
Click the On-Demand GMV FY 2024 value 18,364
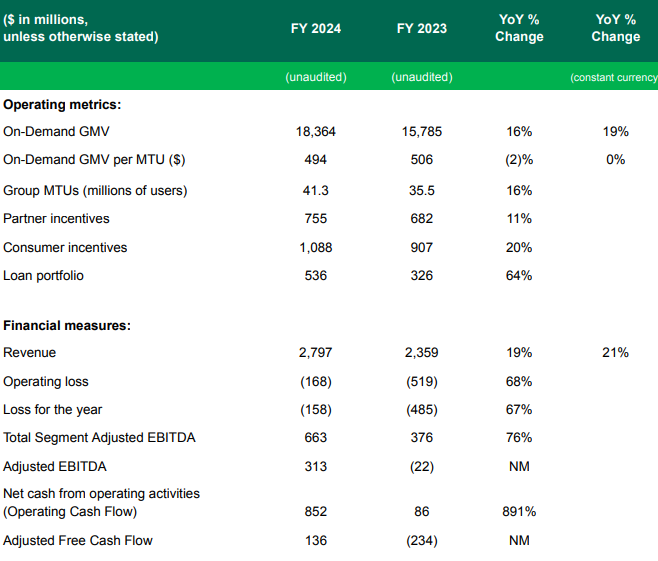tap(312, 131)
